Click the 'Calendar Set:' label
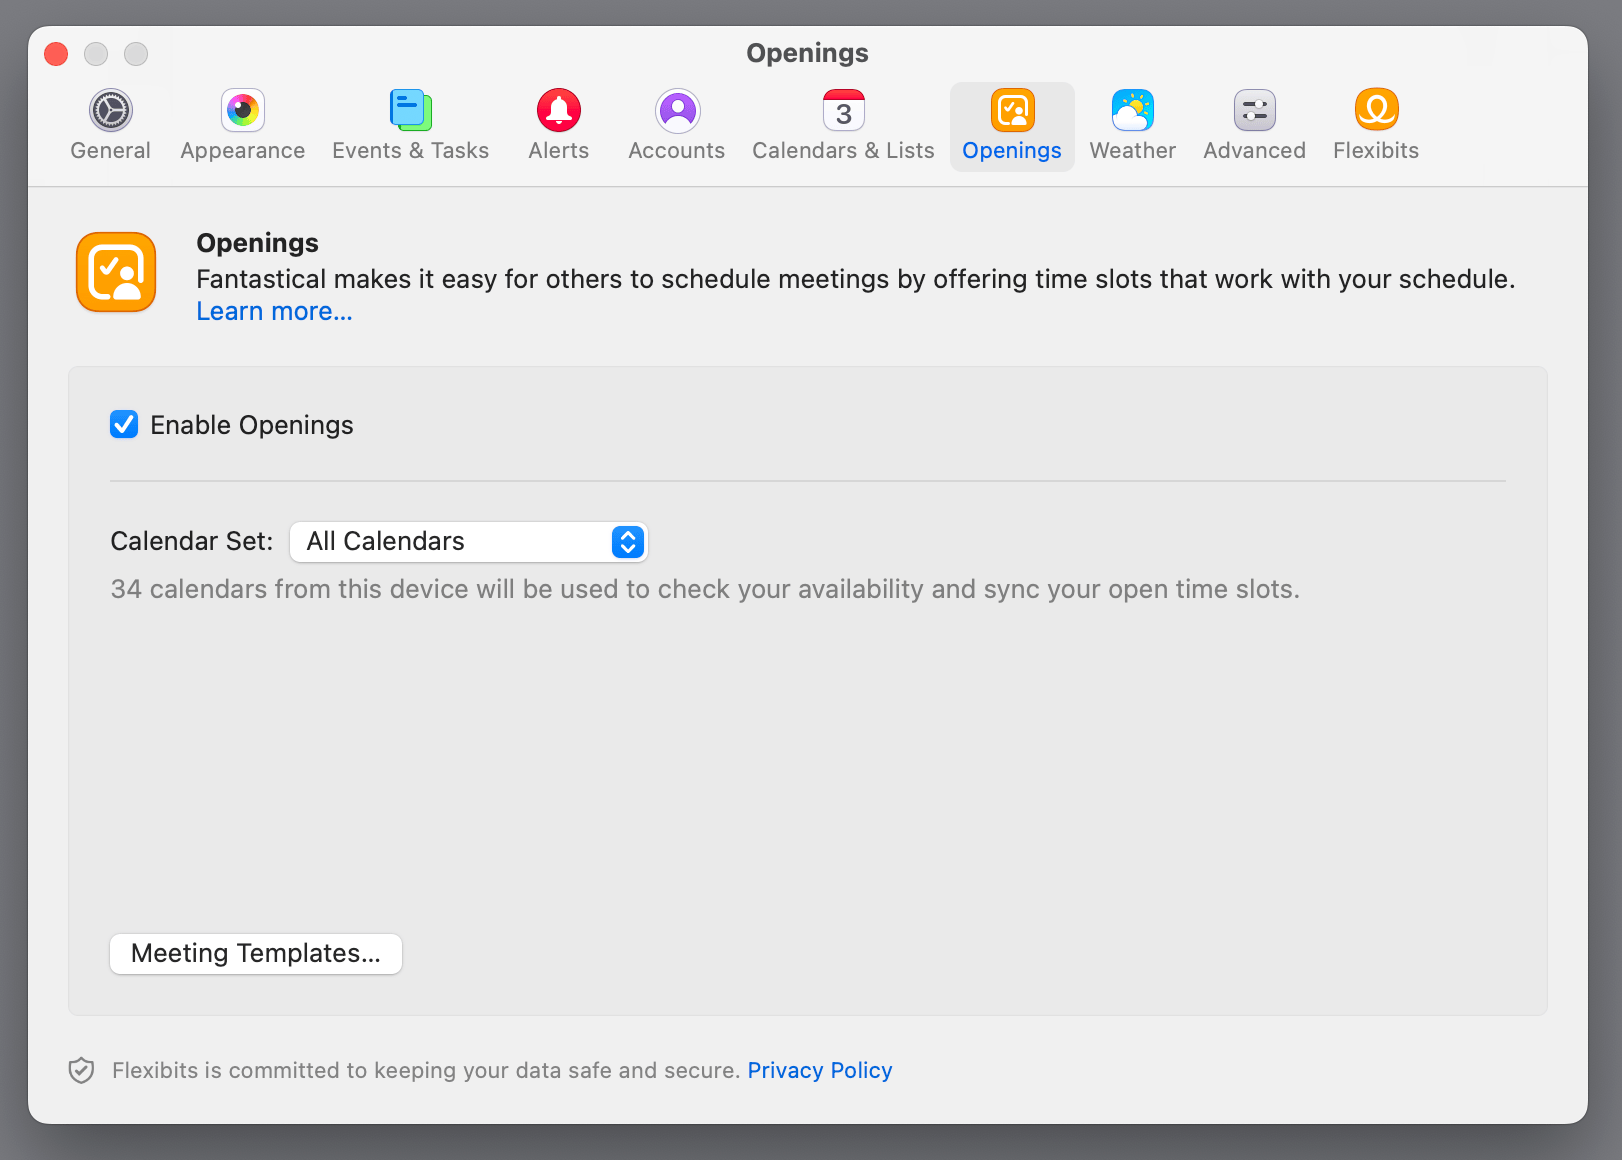 pos(192,541)
